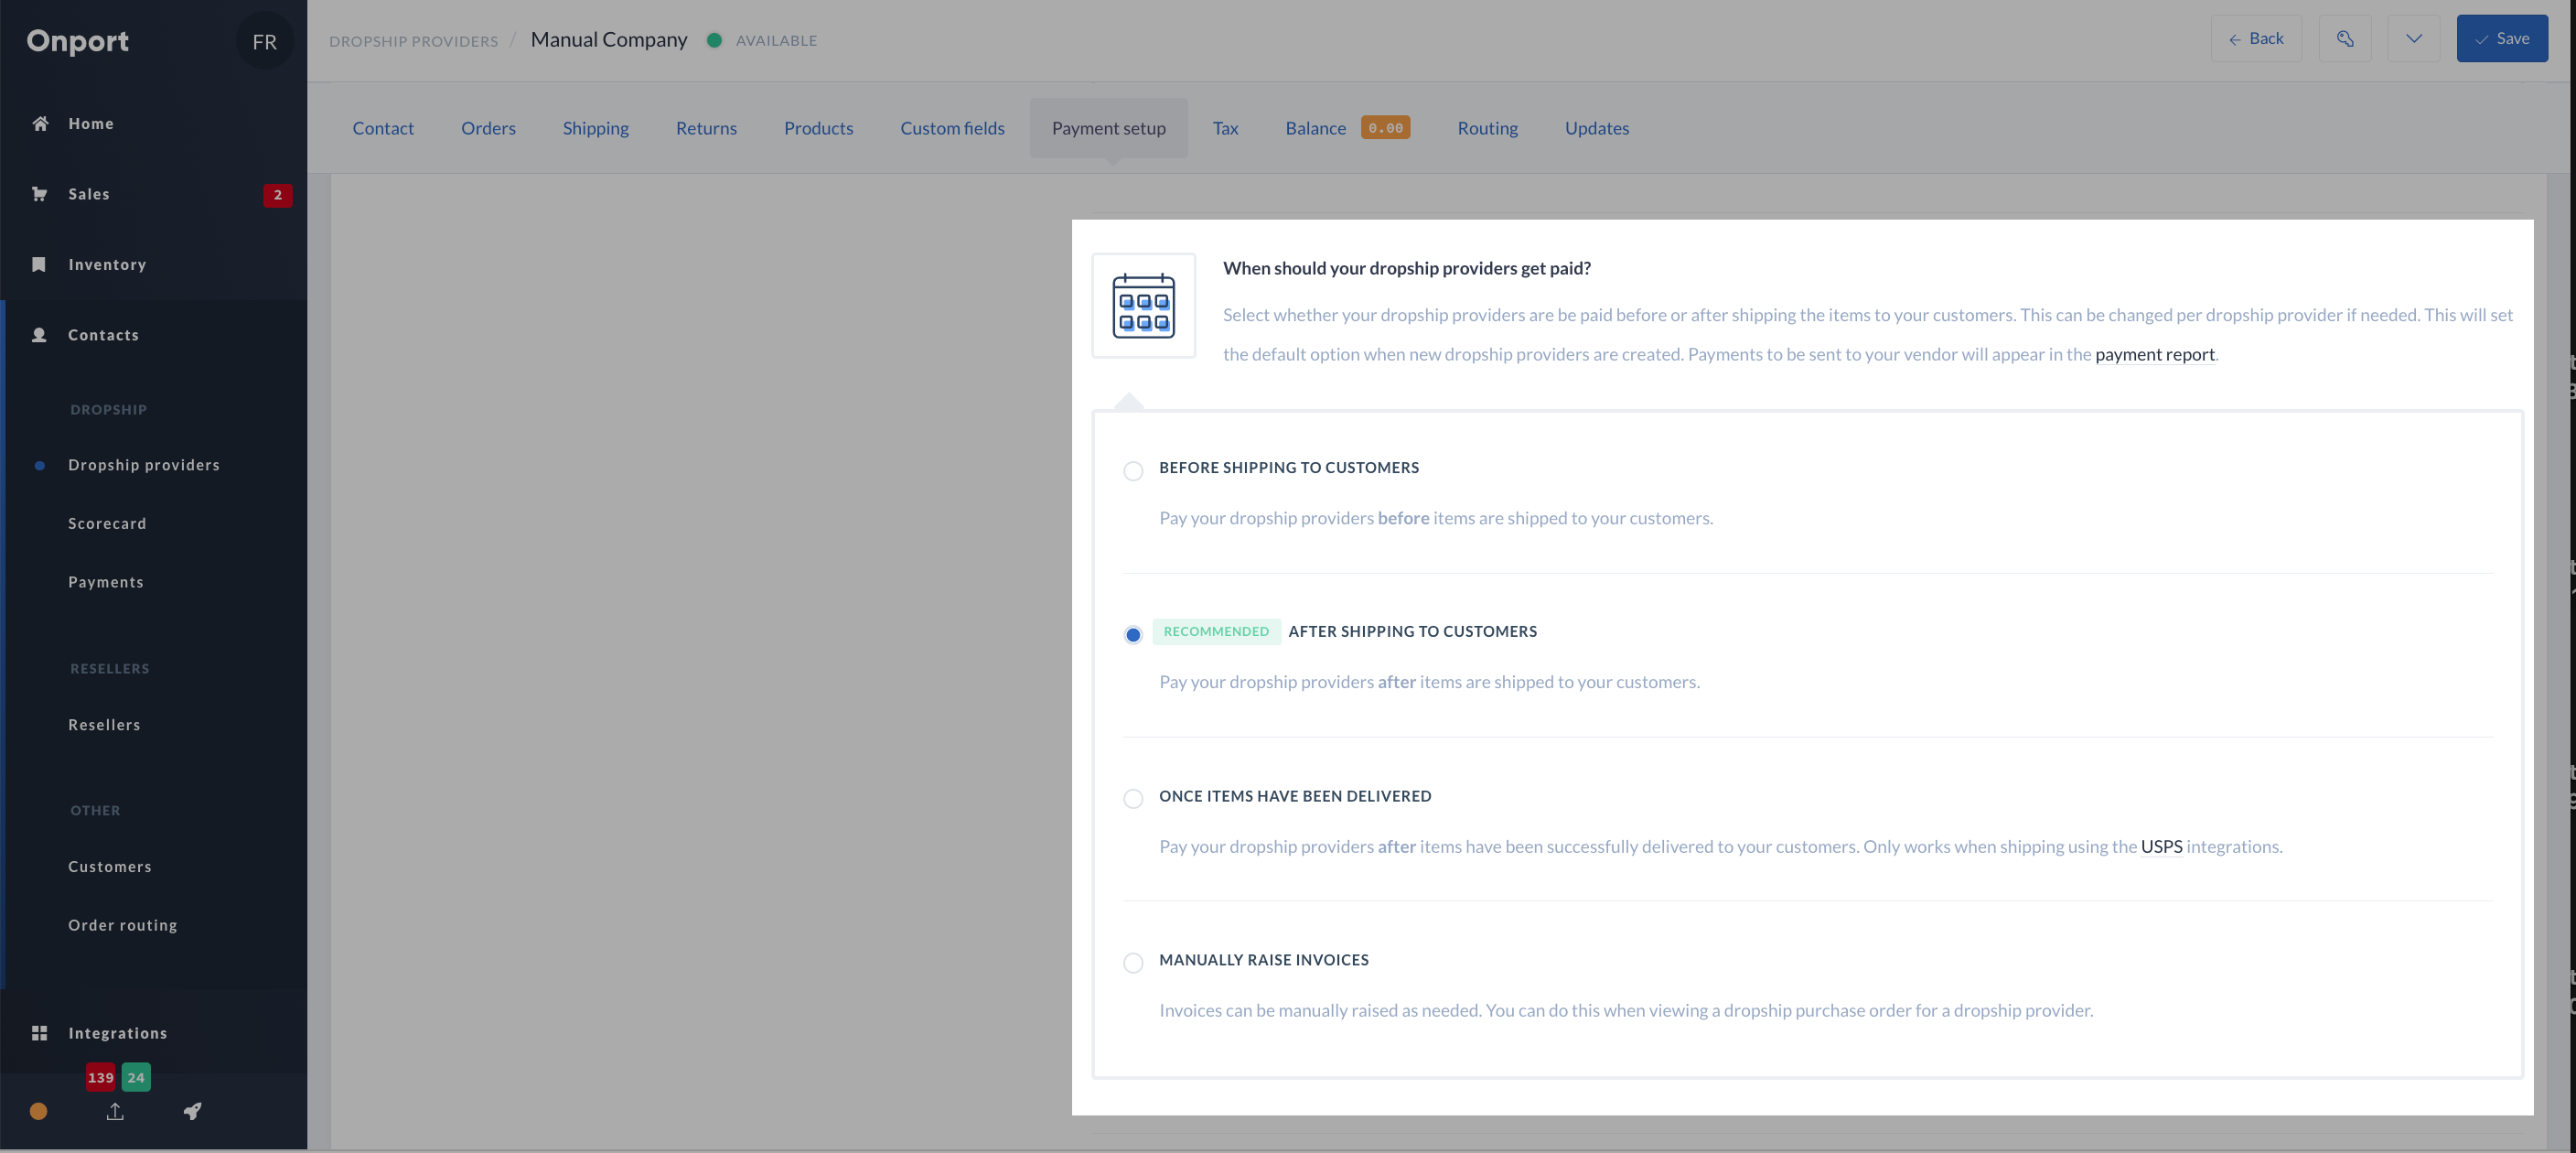Click 'When should your dropship providers get paid?' heading

(x=1407, y=268)
